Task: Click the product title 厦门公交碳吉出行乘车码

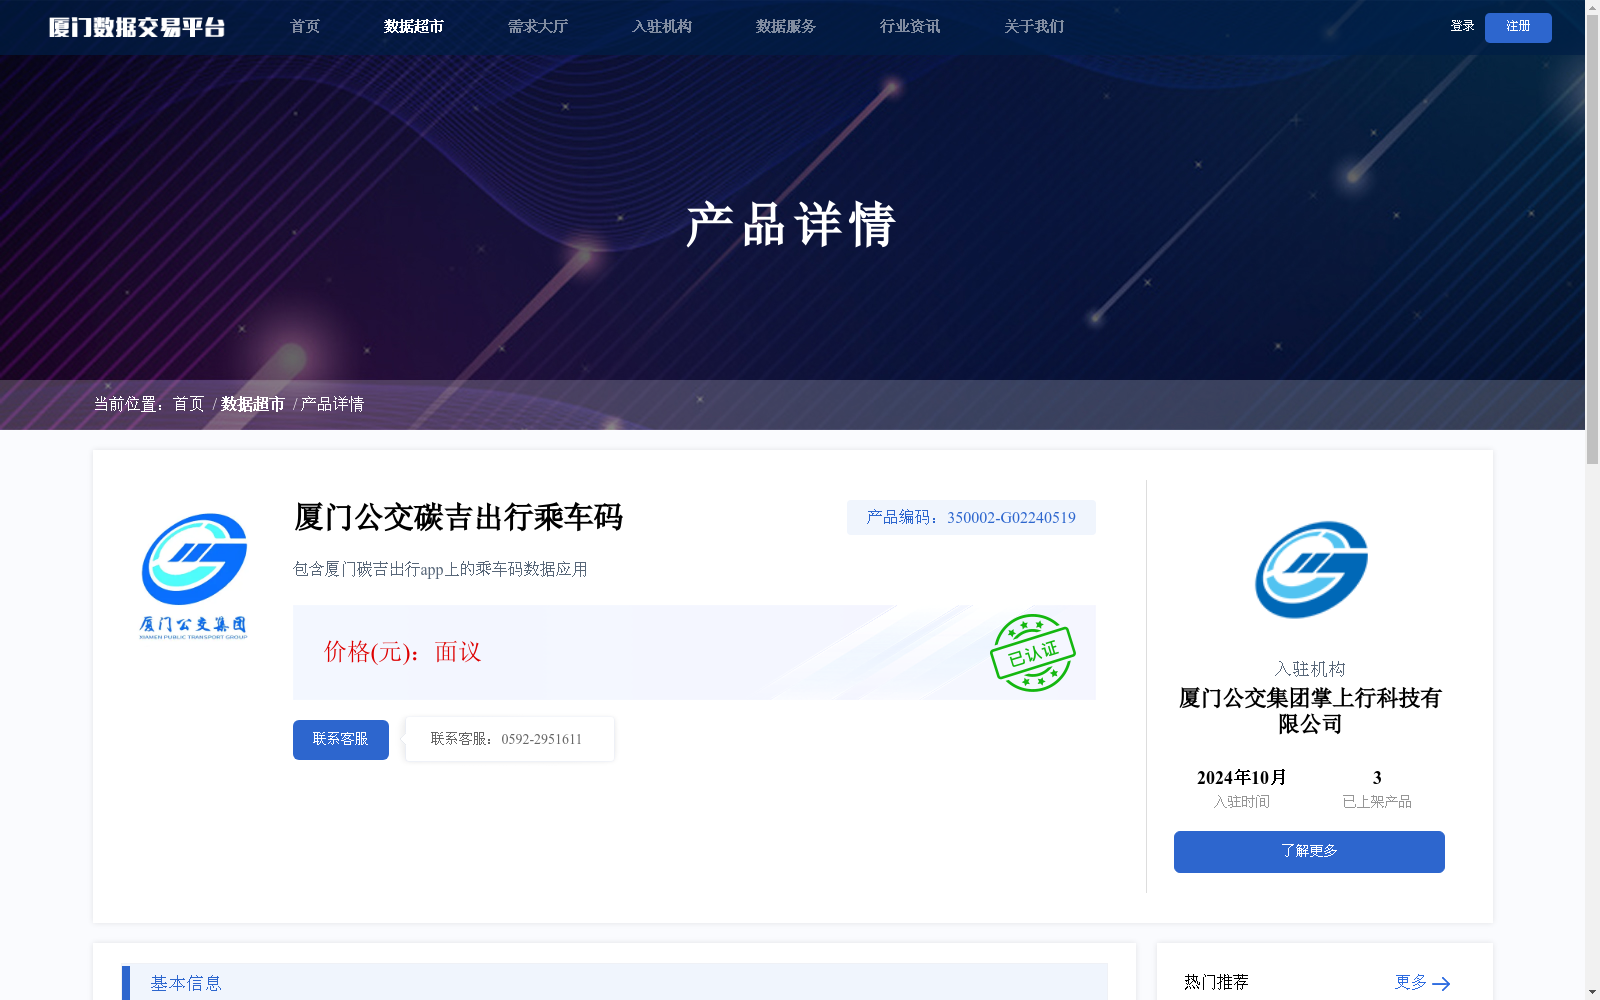Action: pyautogui.click(x=458, y=517)
